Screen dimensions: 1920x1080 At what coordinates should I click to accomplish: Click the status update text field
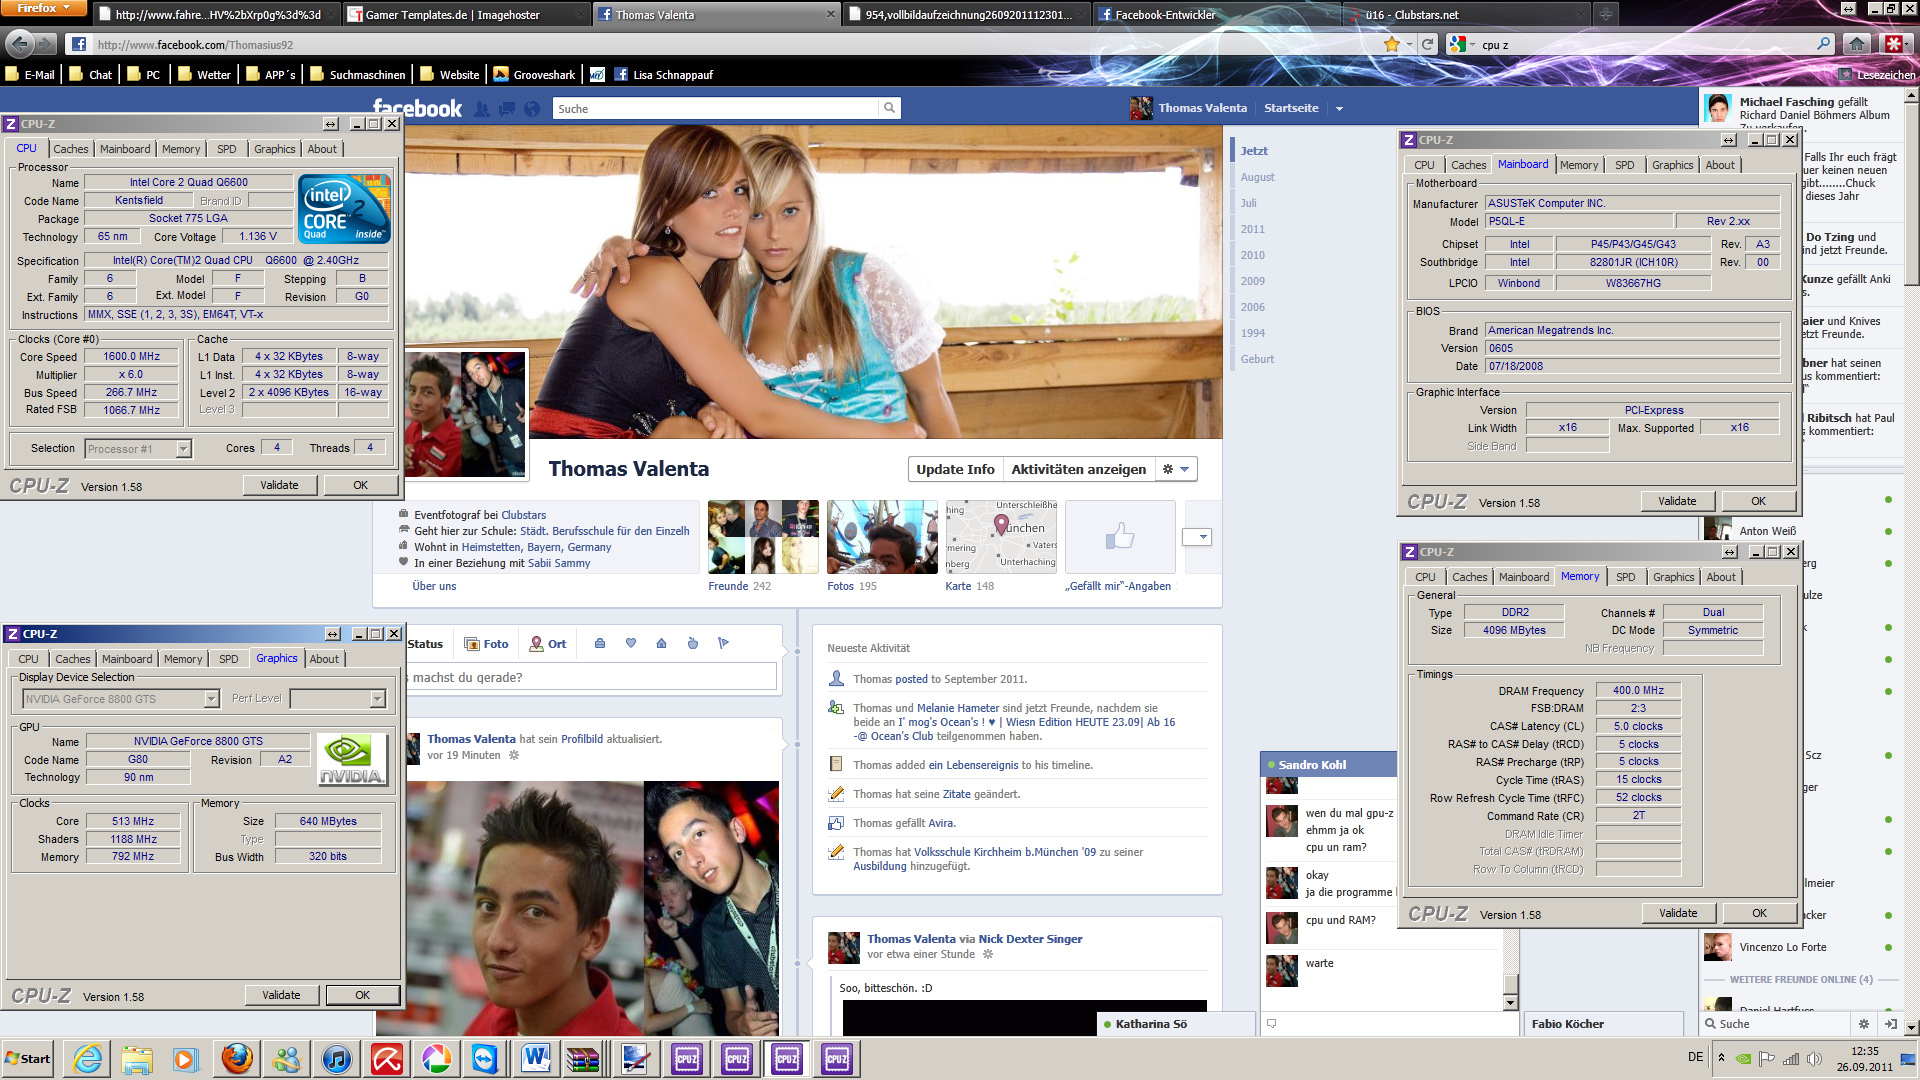click(x=591, y=677)
